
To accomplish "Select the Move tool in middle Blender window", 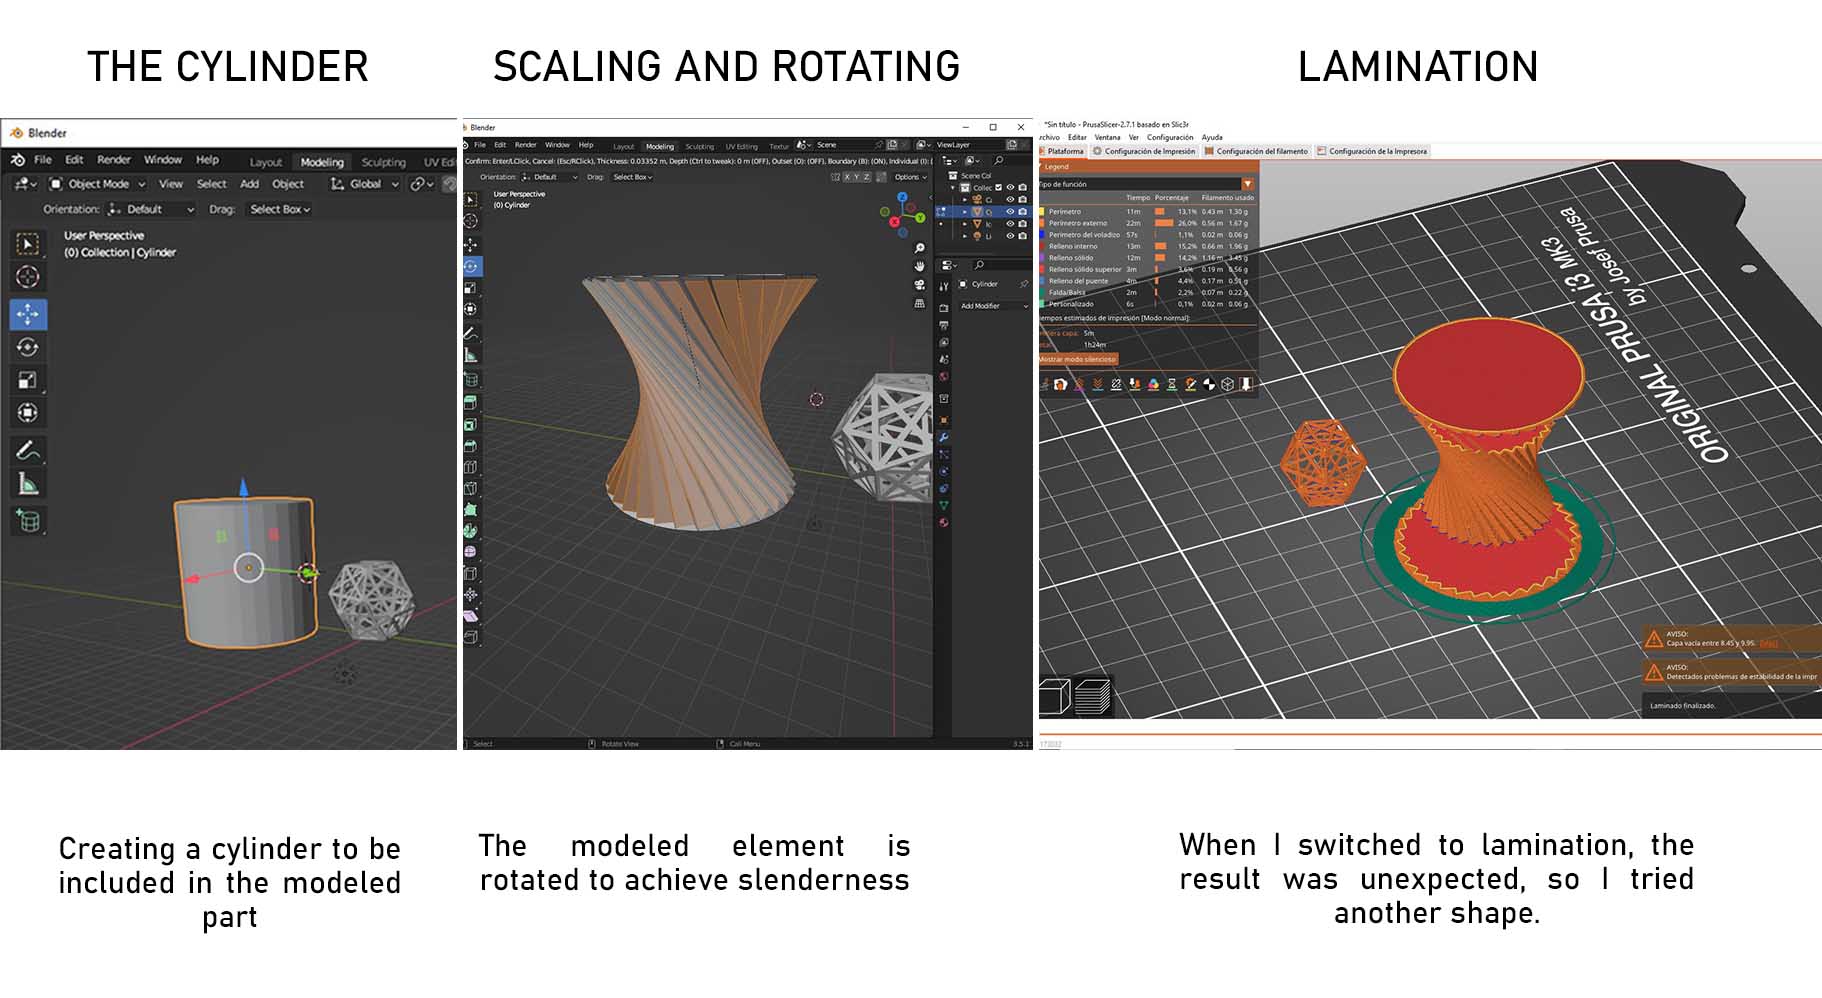I will click(471, 245).
